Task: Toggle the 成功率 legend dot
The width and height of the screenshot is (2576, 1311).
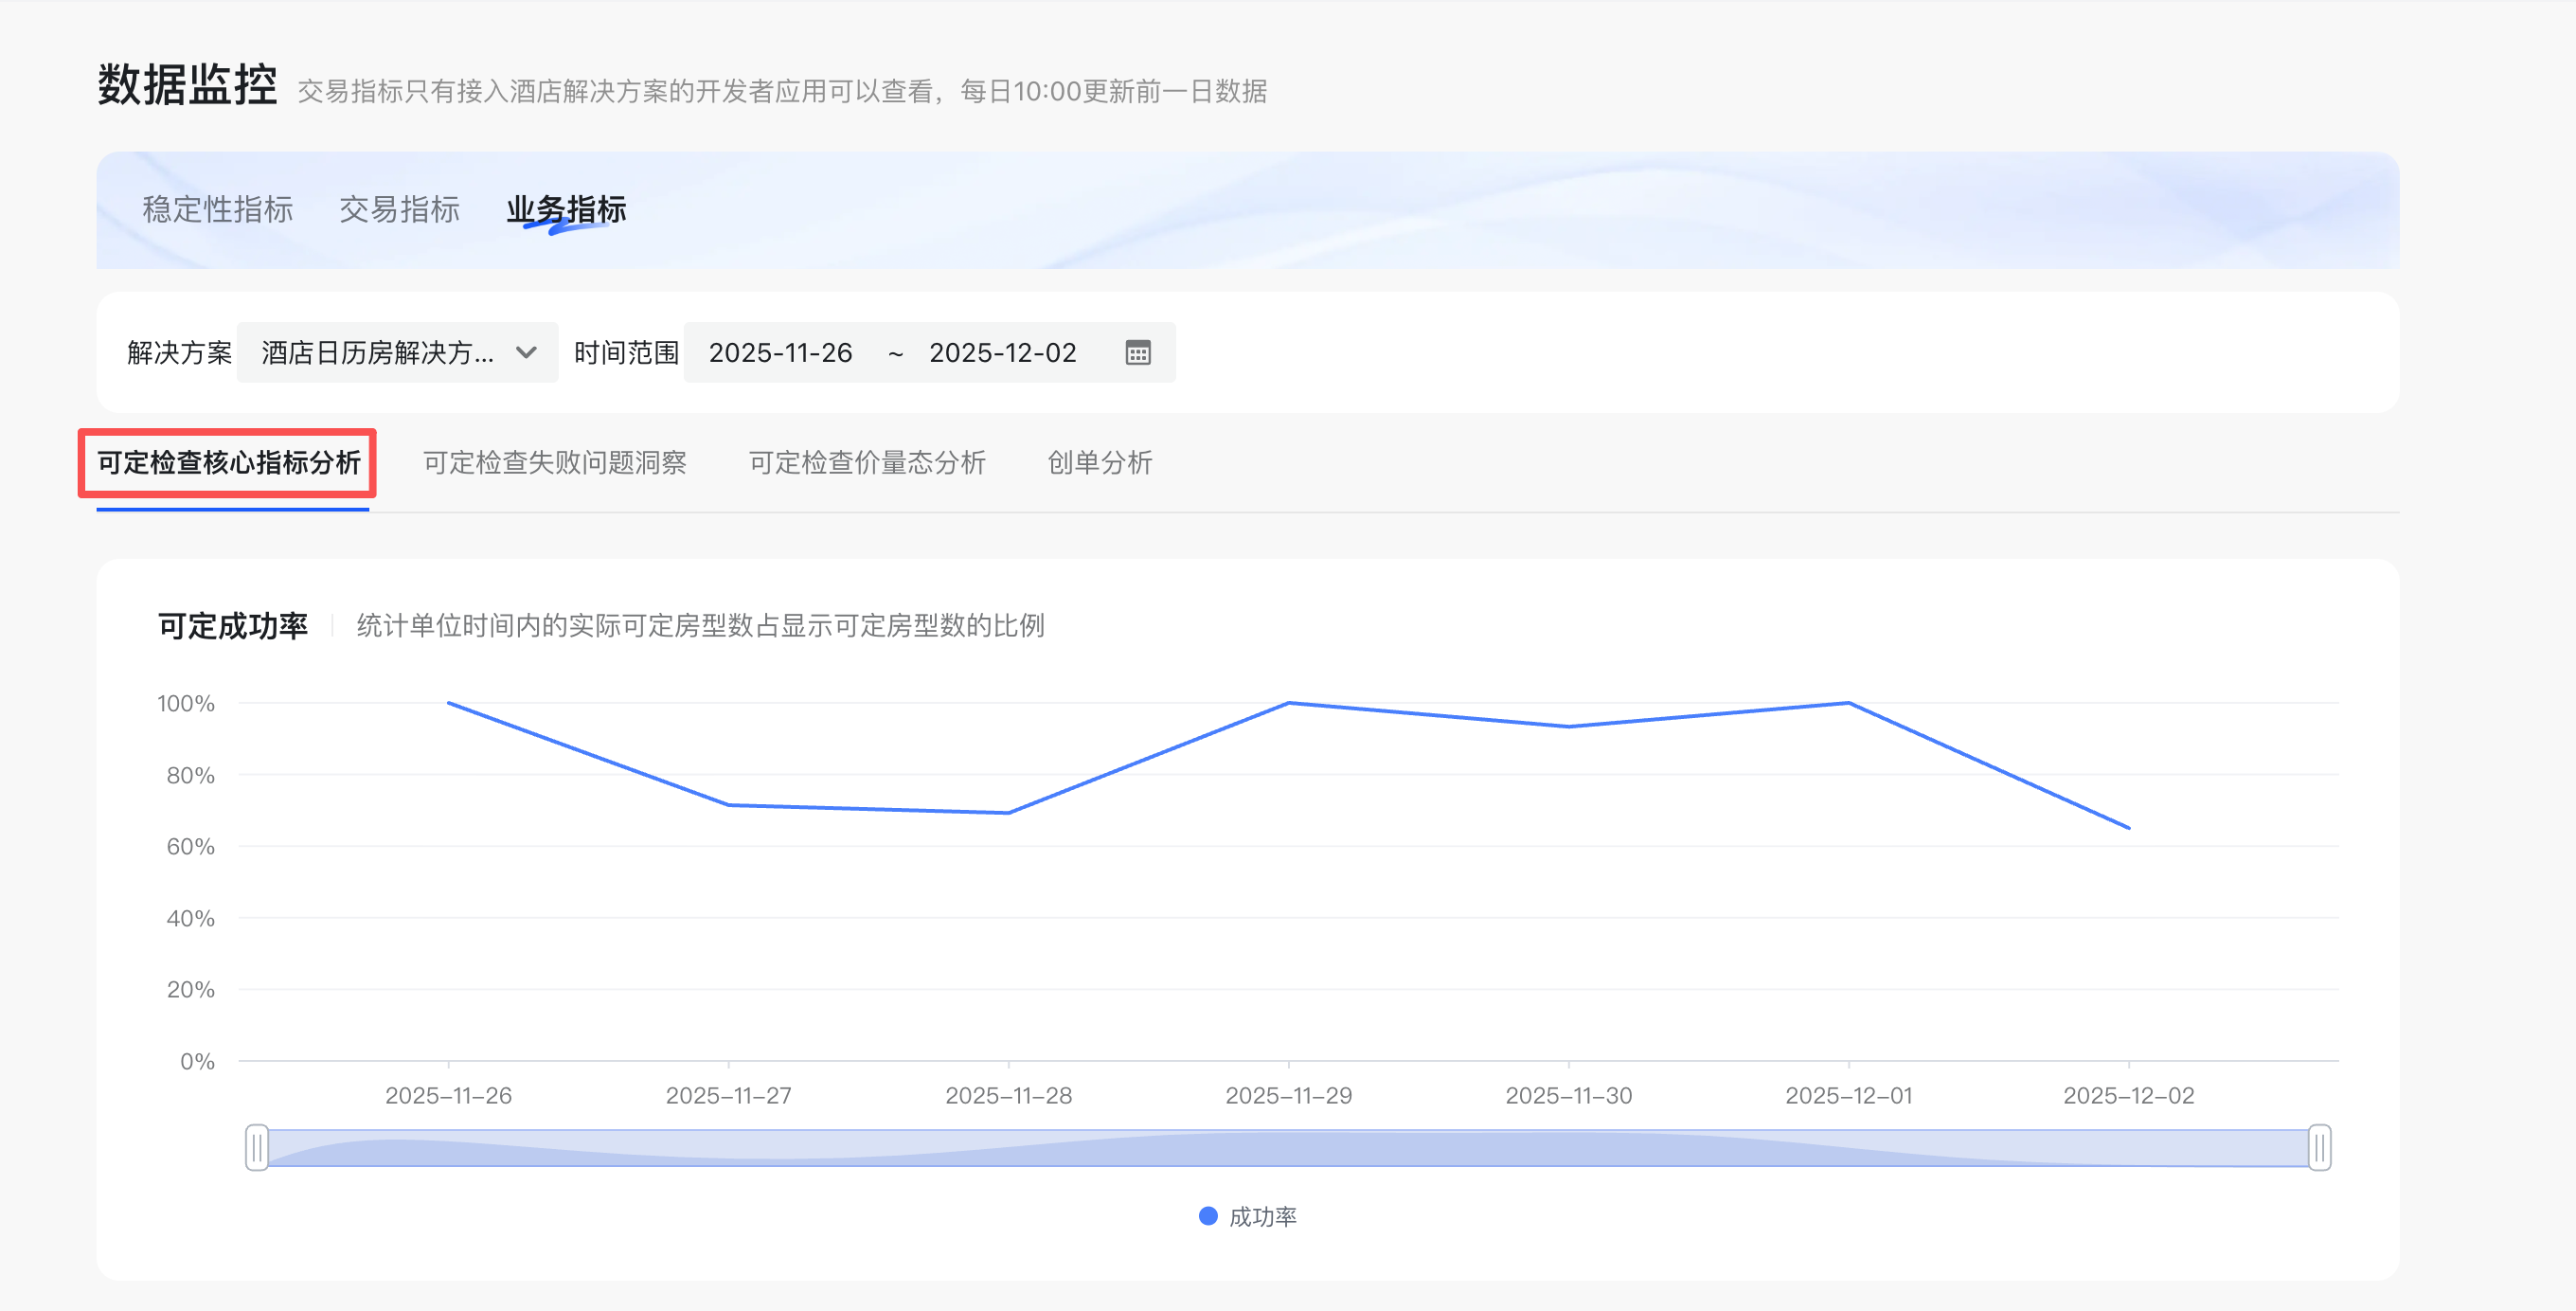Action: [1208, 1217]
